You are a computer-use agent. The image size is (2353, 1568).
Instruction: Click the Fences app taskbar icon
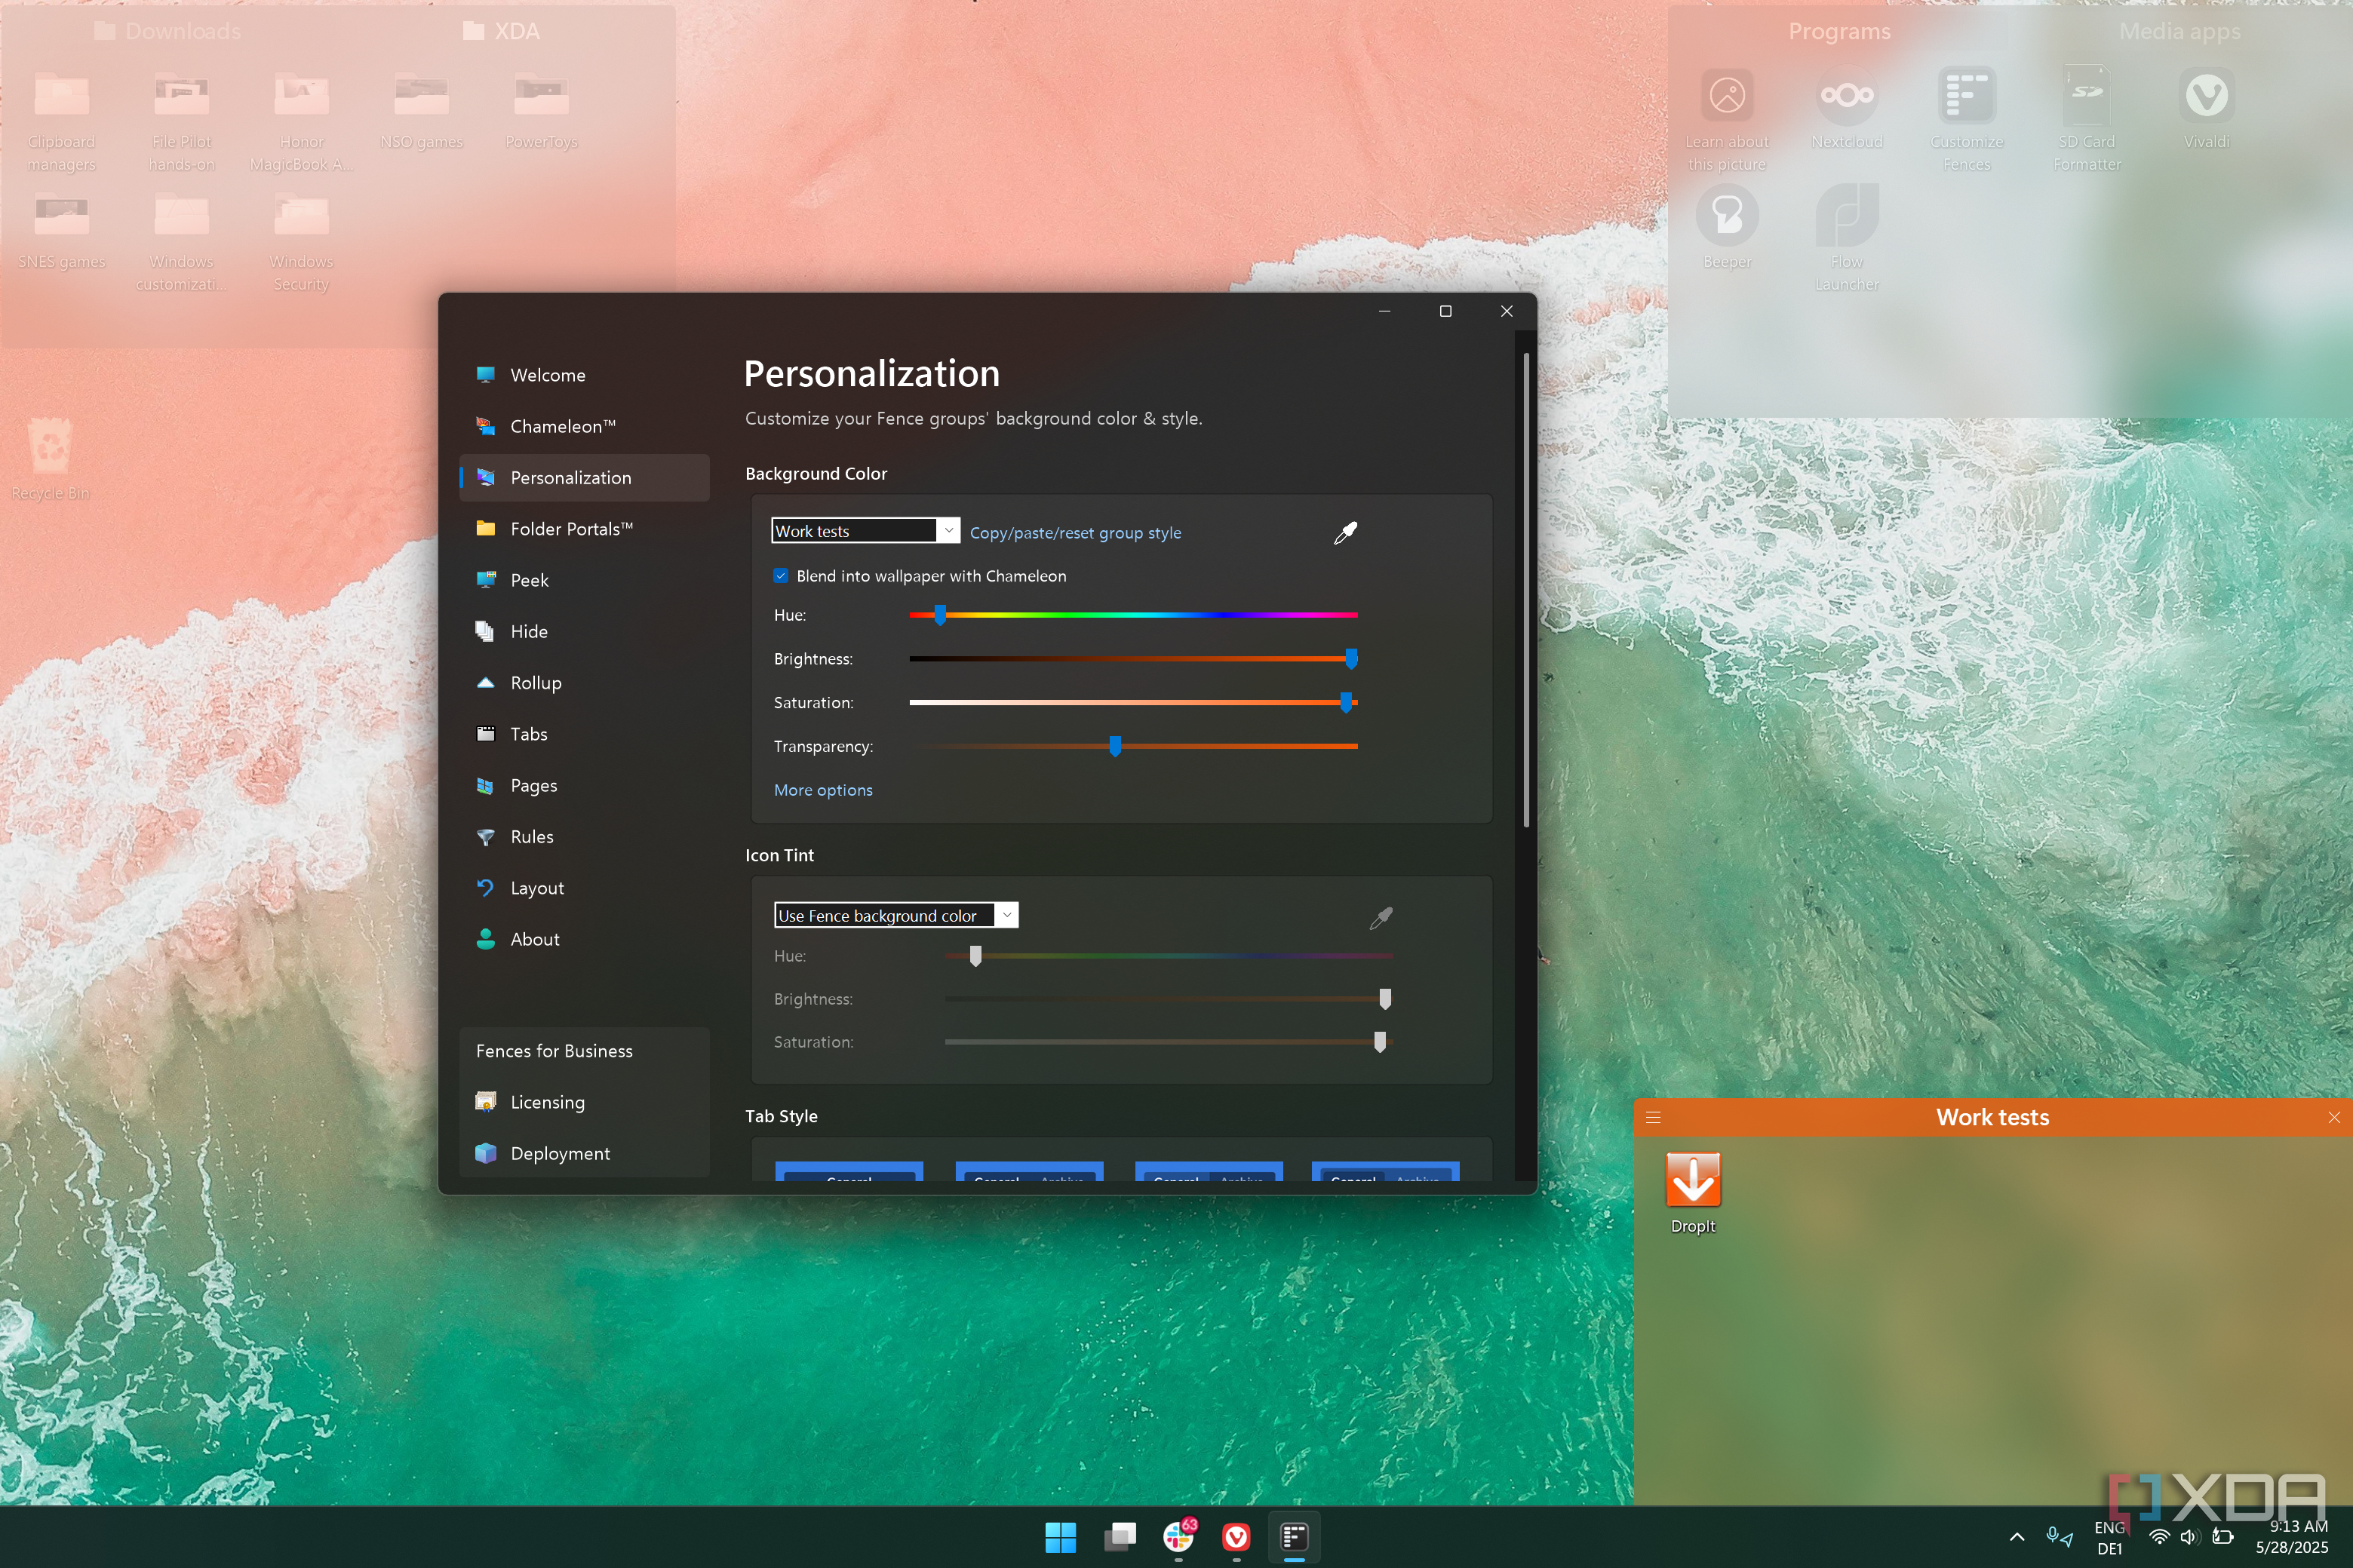[1294, 1537]
